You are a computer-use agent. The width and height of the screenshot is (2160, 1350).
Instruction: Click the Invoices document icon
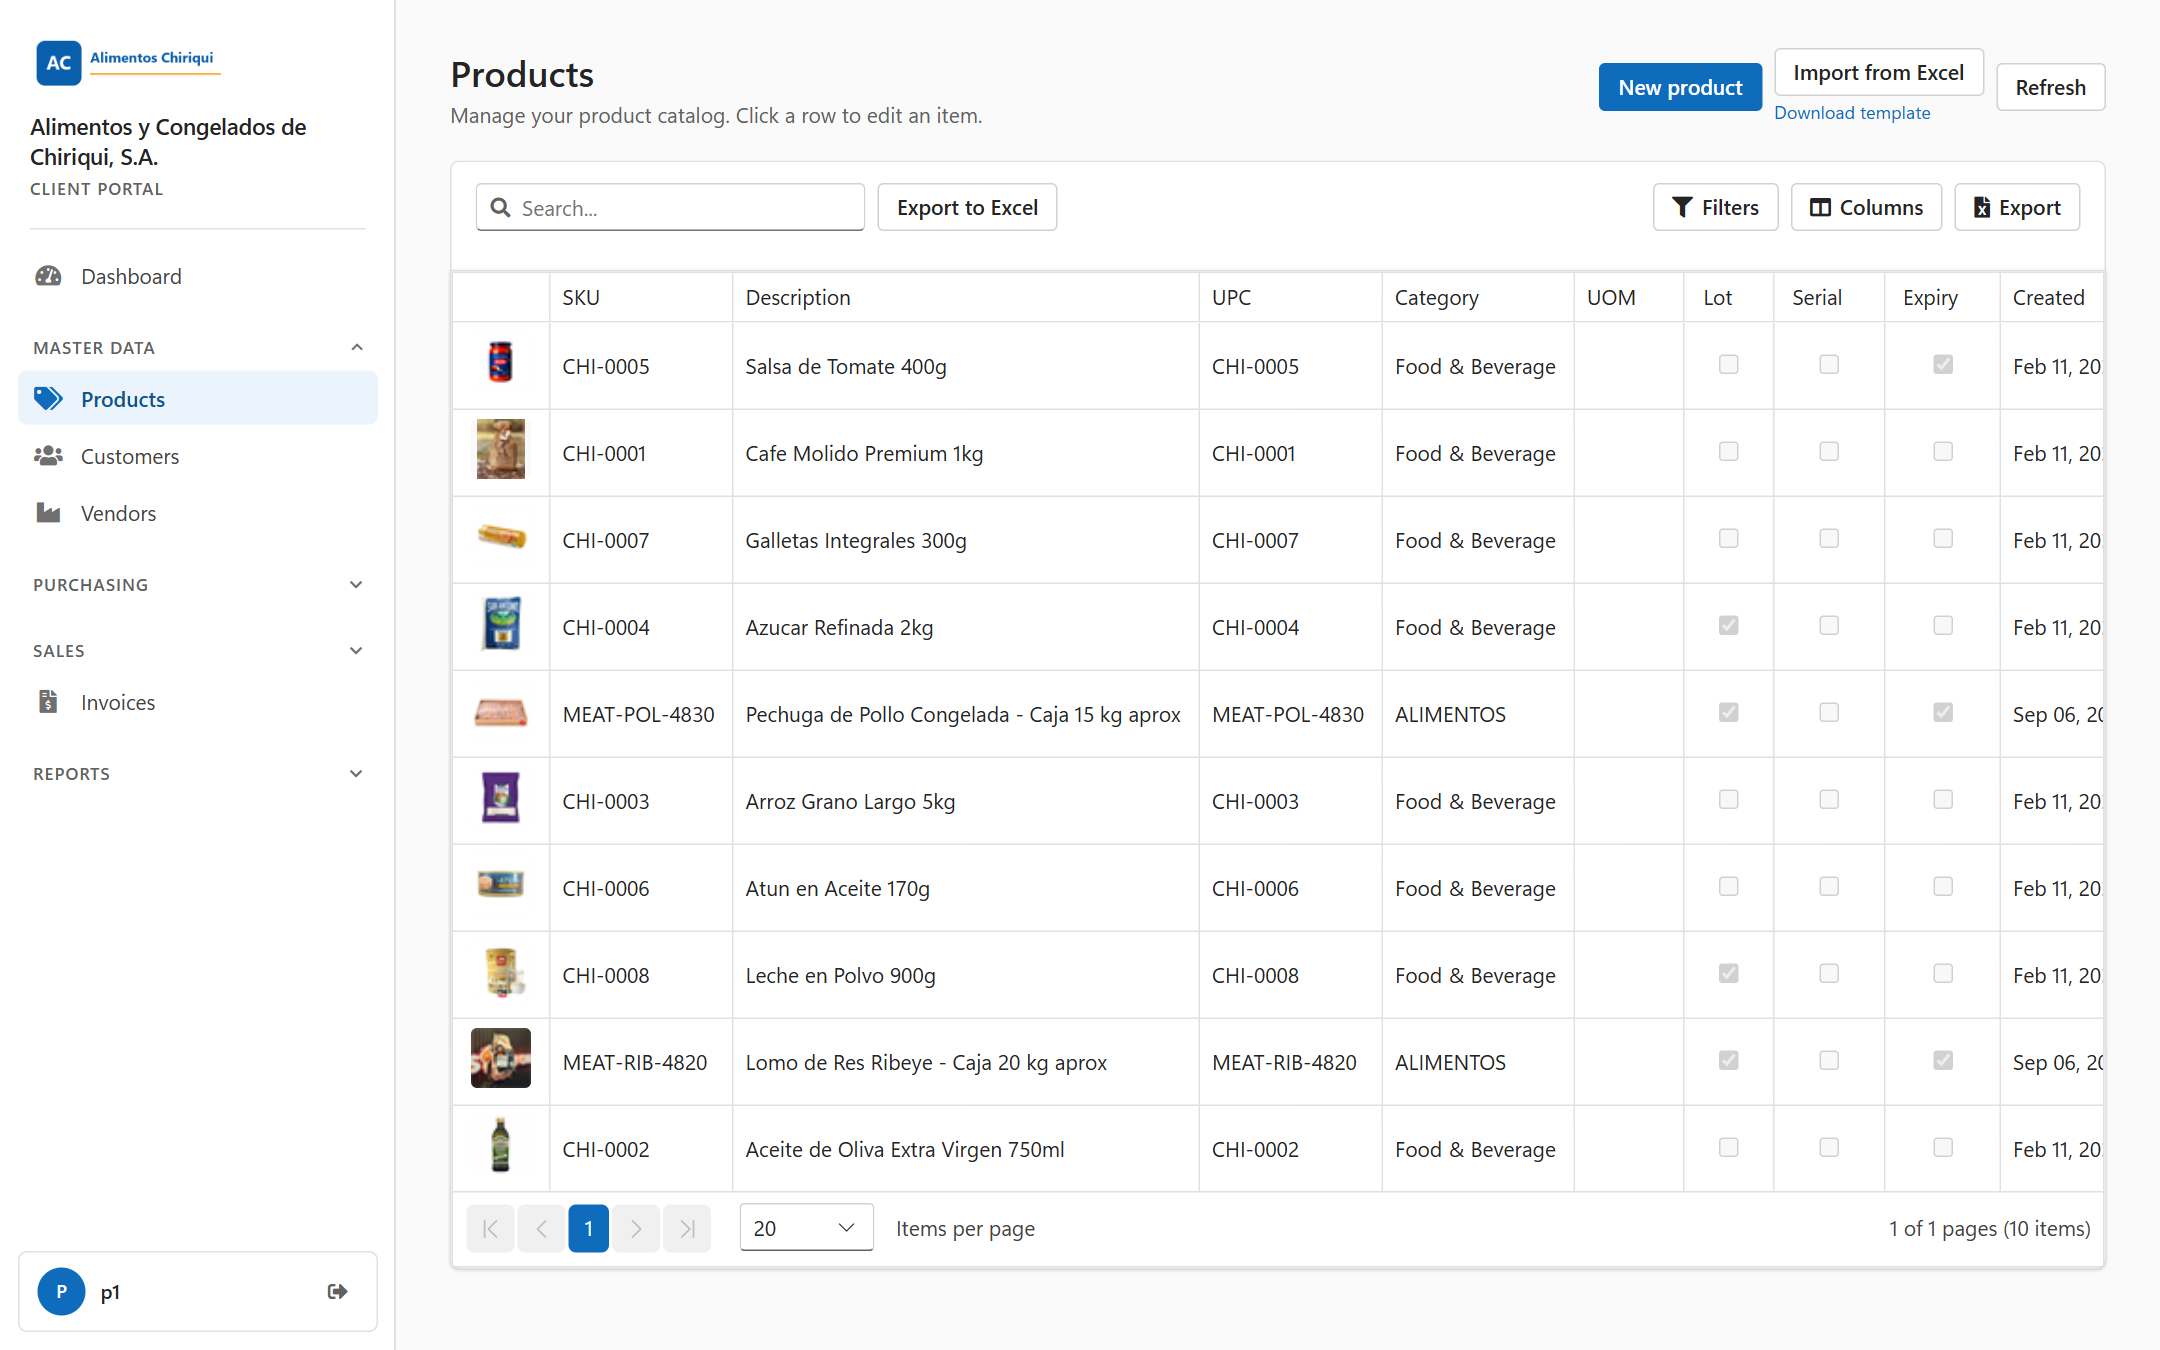coord(48,702)
